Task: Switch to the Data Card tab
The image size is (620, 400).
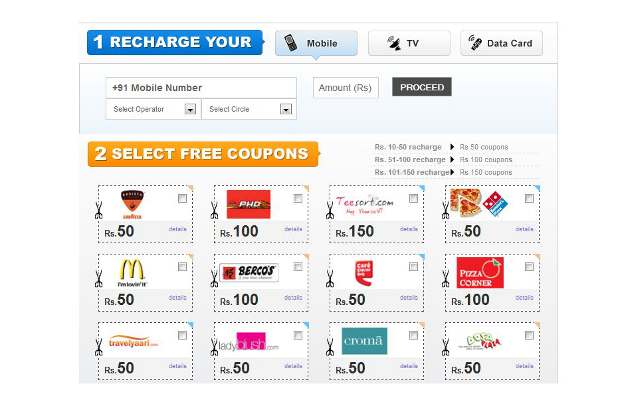Action: coord(501,43)
